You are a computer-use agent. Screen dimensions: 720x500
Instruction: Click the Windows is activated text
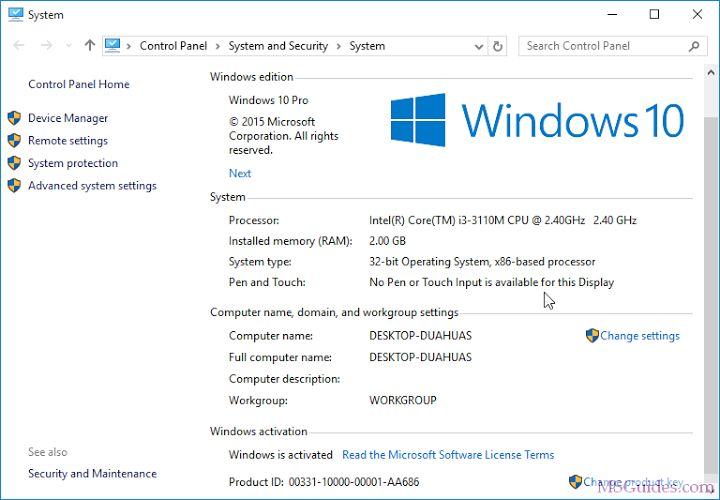281,455
